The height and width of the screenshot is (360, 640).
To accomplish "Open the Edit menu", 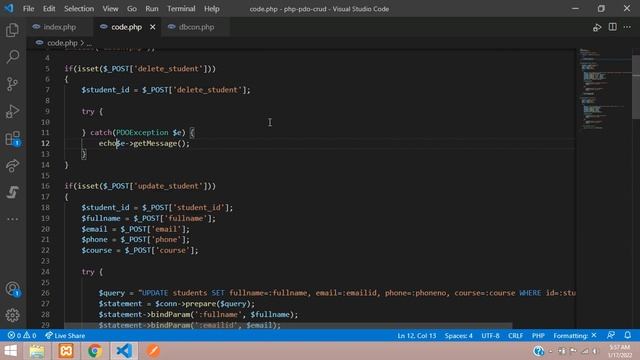I will pos(49,9).
